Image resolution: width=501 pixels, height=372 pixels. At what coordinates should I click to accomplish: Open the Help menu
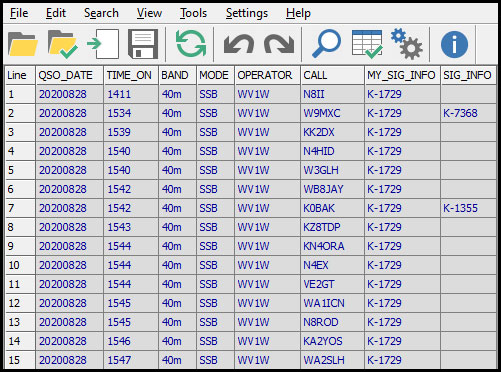coord(298,13)
